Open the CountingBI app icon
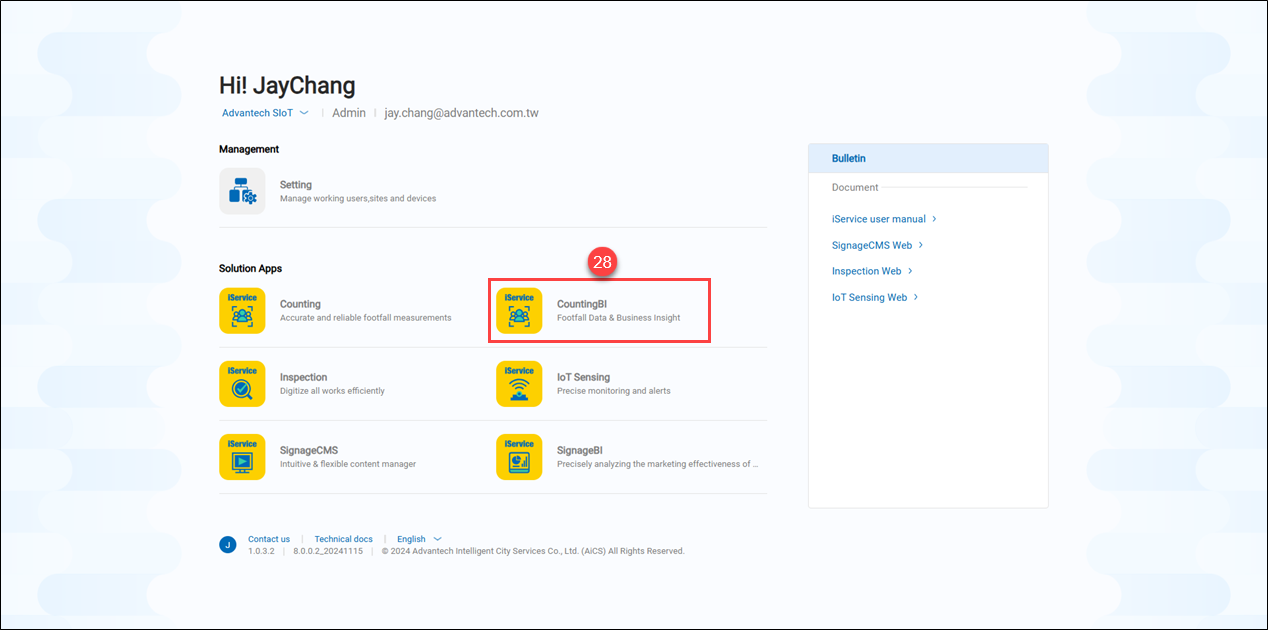1268x630 pixels. tap(519, 310)
